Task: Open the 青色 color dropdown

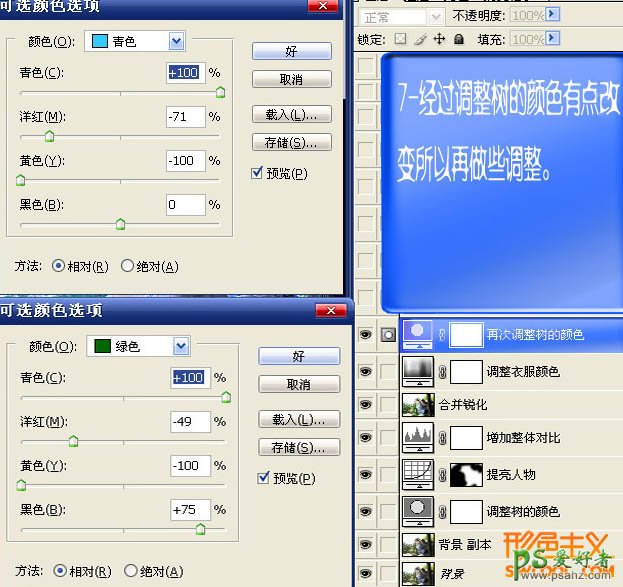Action: click(177, 41)
